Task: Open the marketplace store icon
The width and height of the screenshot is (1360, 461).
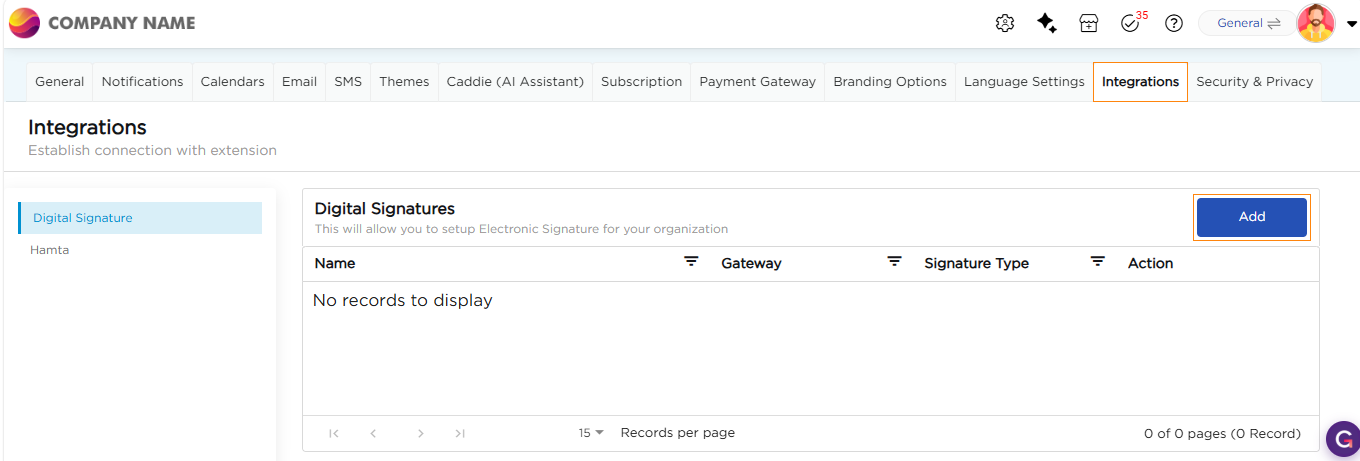Action: [1089, 23]
